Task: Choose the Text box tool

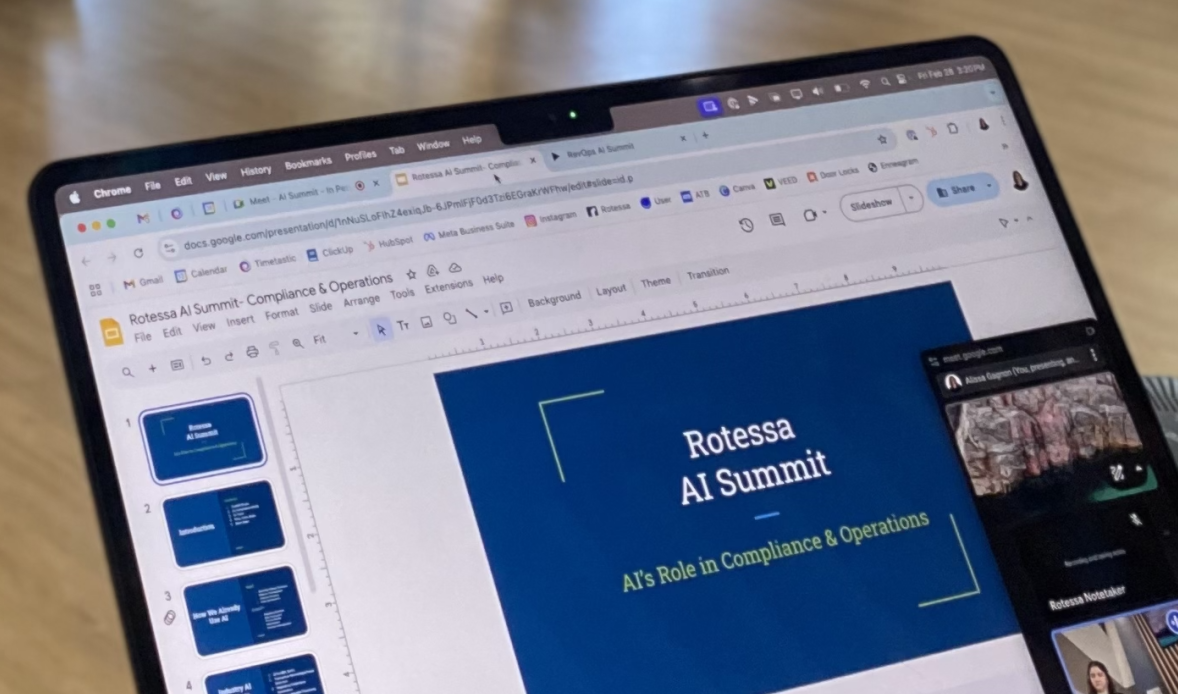Action: [x=403, y=325]
